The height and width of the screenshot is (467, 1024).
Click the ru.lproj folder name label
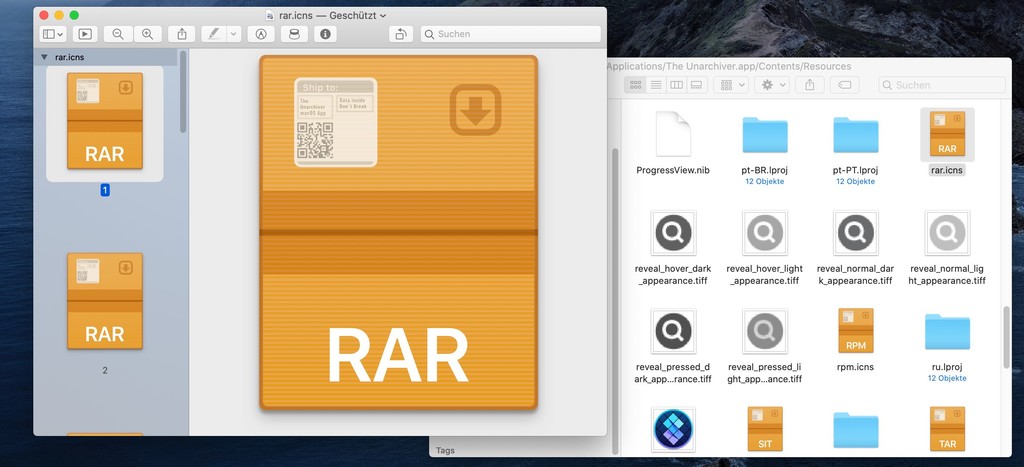947,366
